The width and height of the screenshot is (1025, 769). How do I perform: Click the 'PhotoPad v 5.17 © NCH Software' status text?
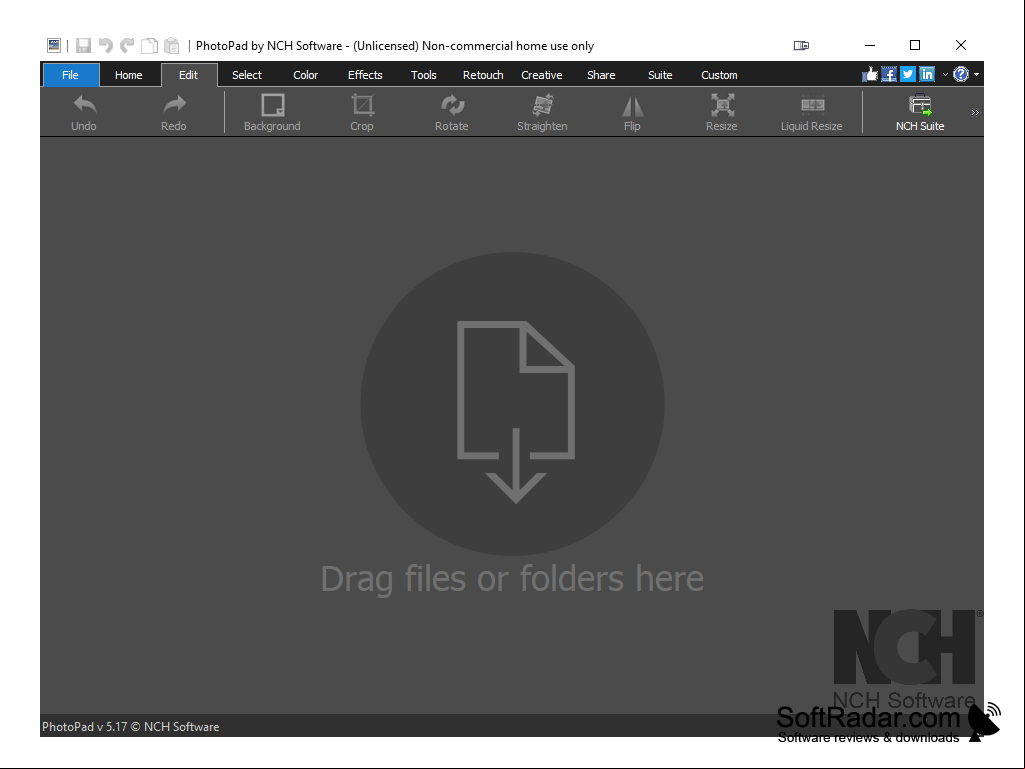[x=131, y=726]
